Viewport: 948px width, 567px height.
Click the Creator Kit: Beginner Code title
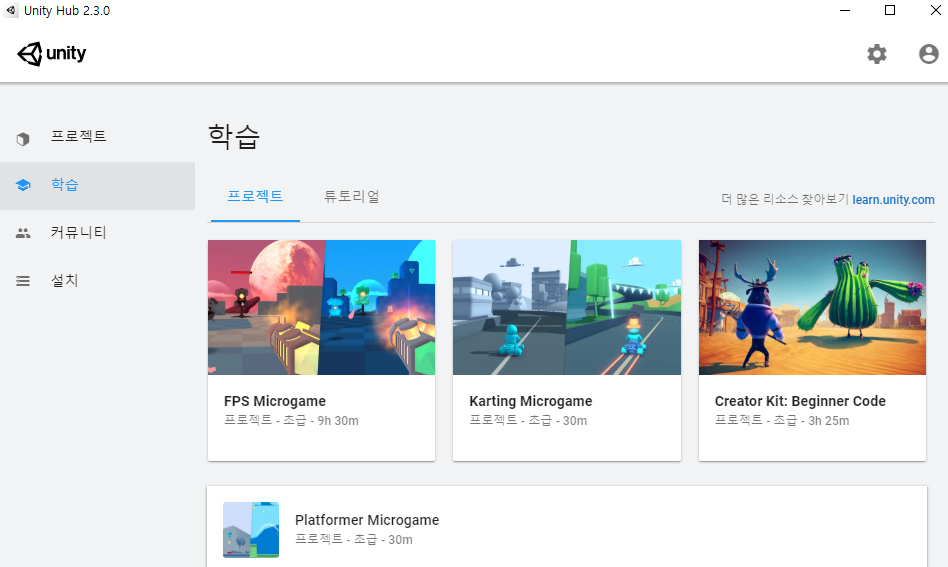pos(800,401)
